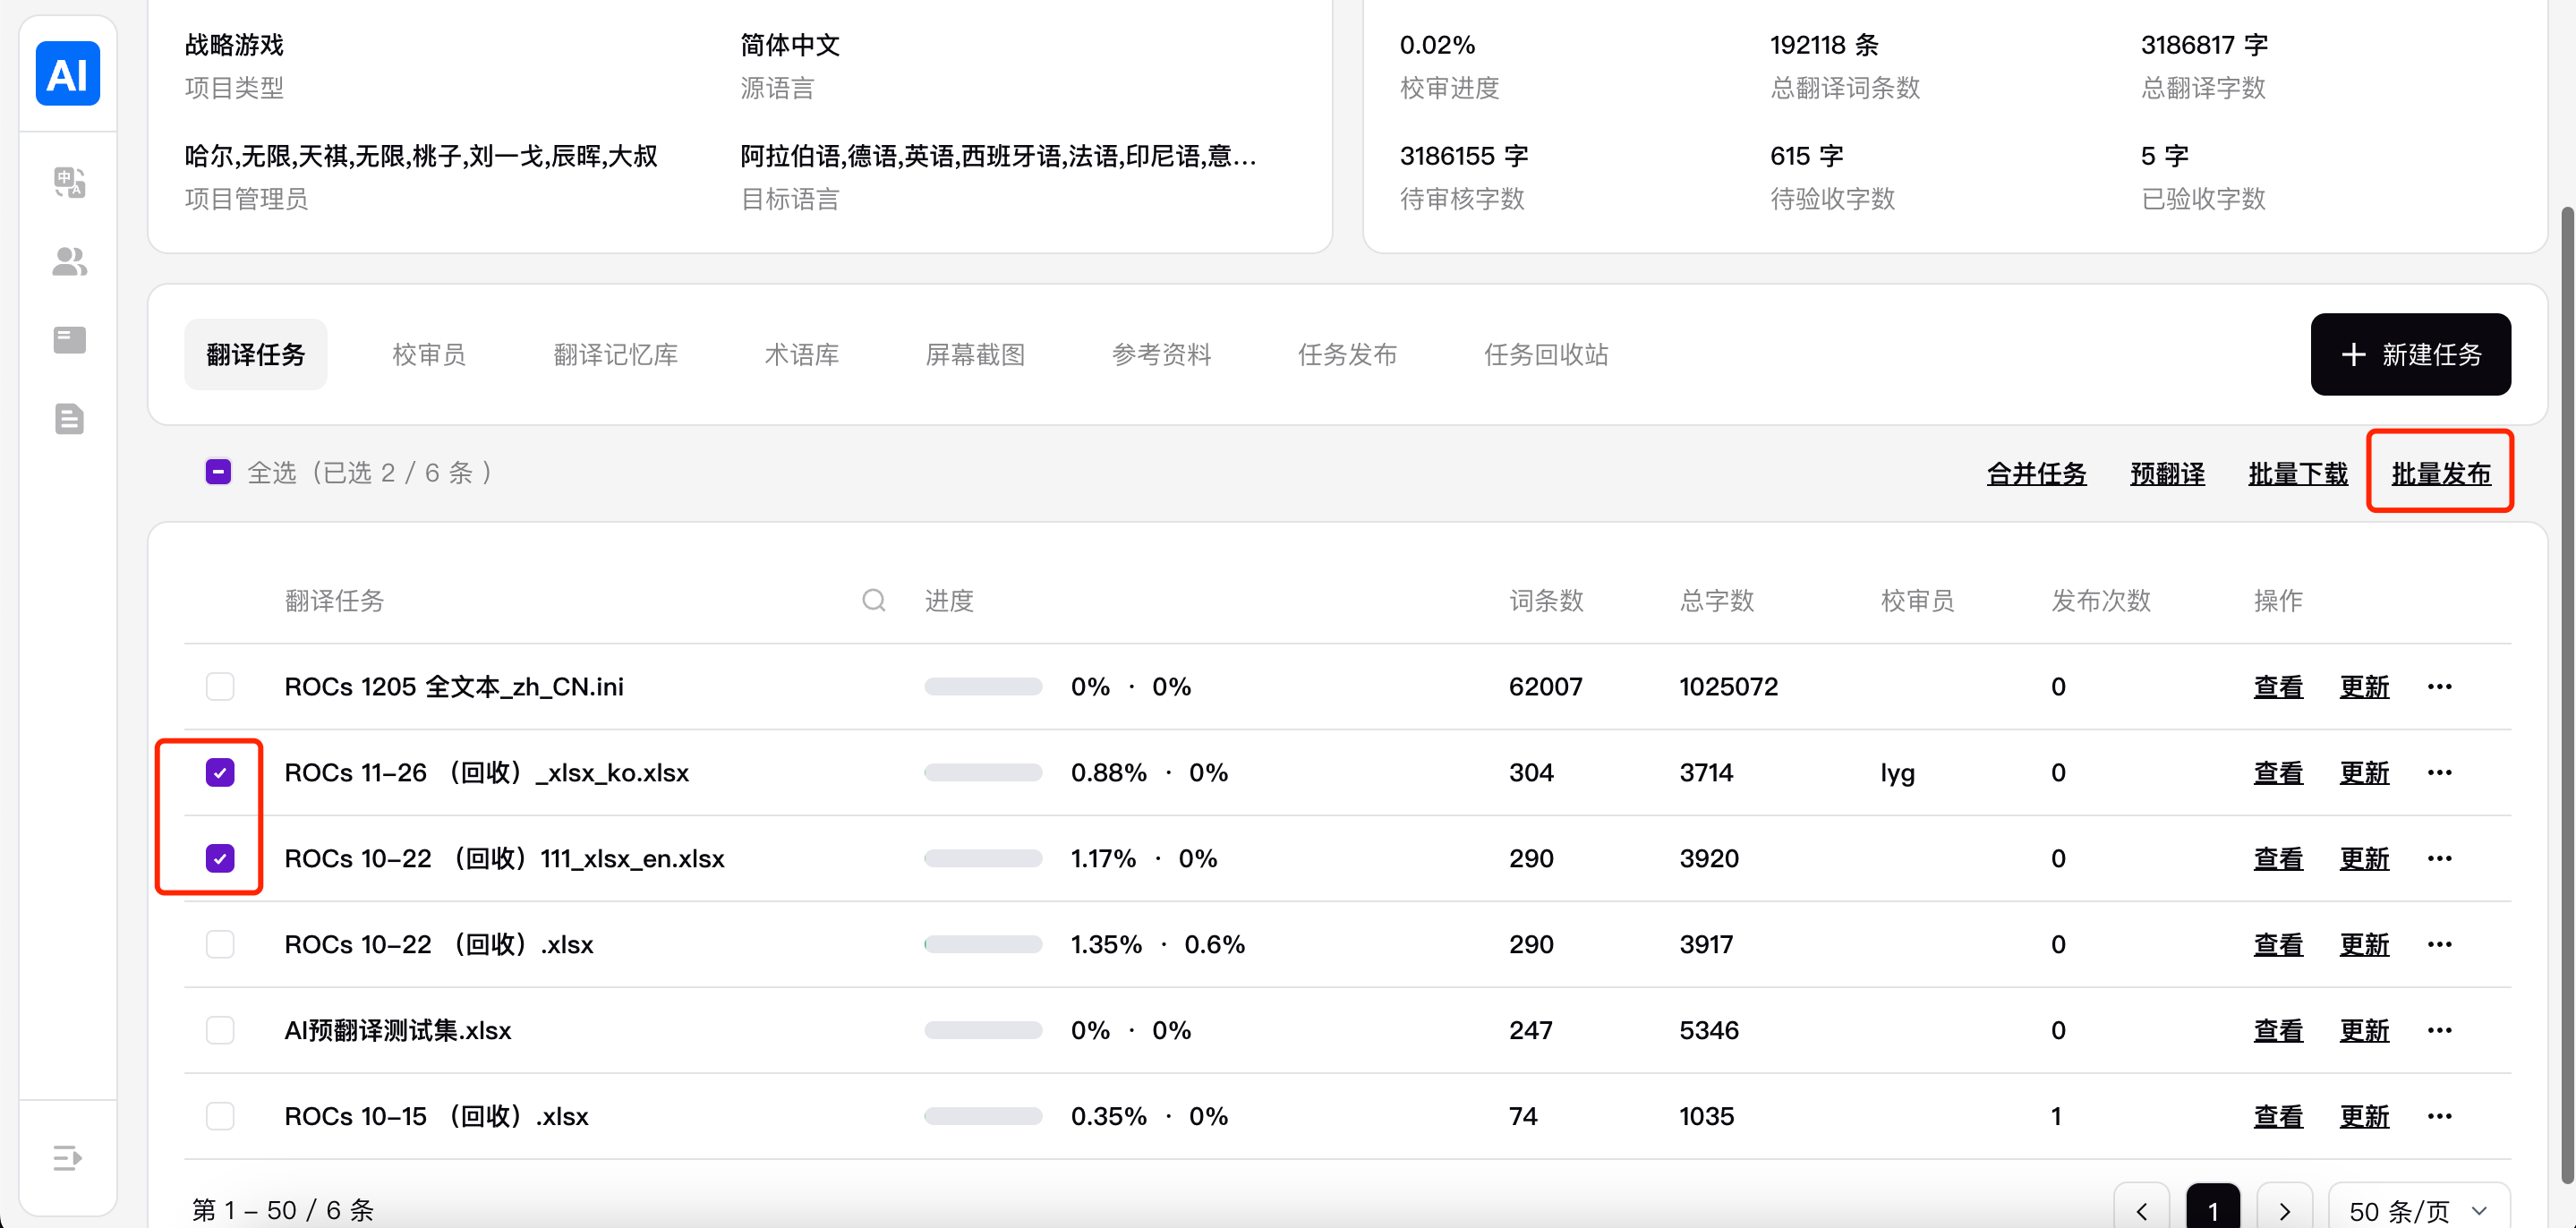Check the ROCs 1205 全文本 task checkbox
2576x1228 pixels.
220,687
